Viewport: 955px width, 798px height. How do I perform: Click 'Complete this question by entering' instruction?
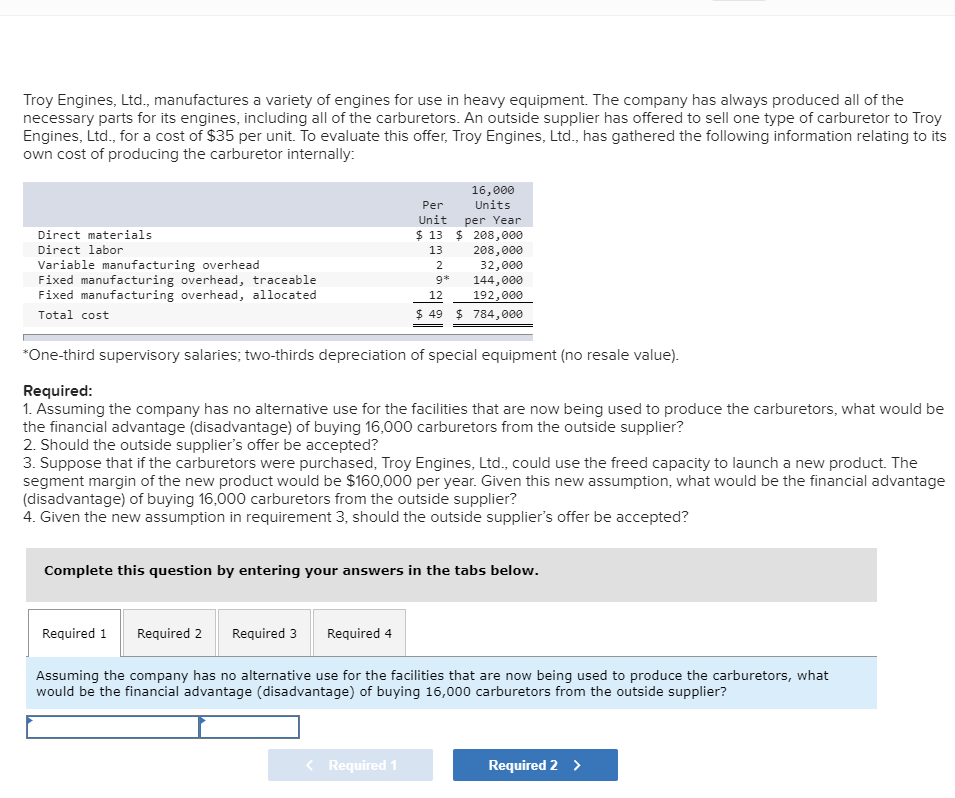point(291,571)
